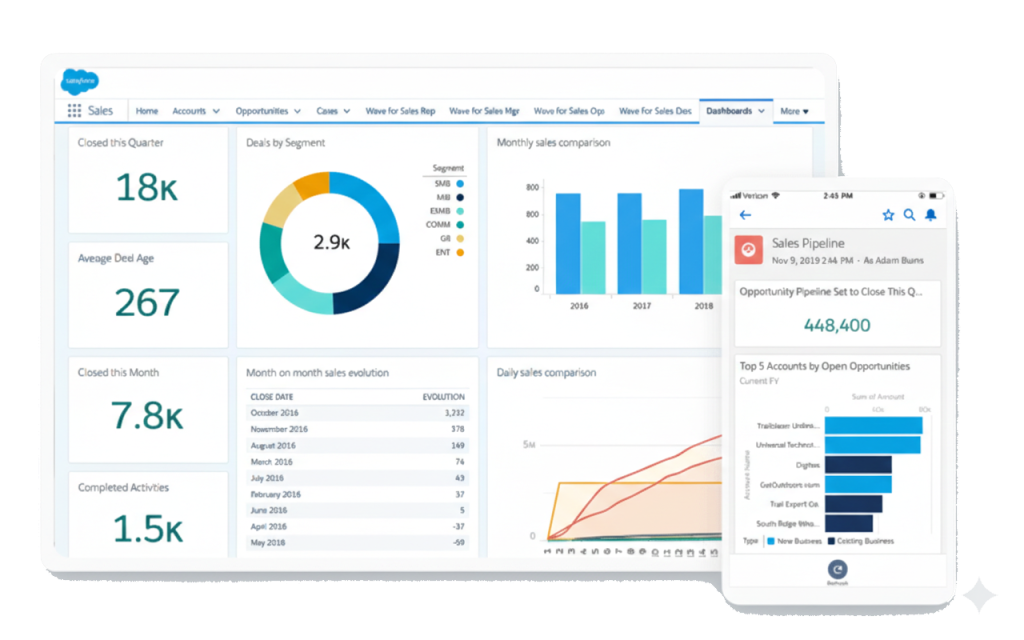Tap the back arrow in the mobile header
Viewport: 1024px width, 640px height.
click(x=745, y=215)
